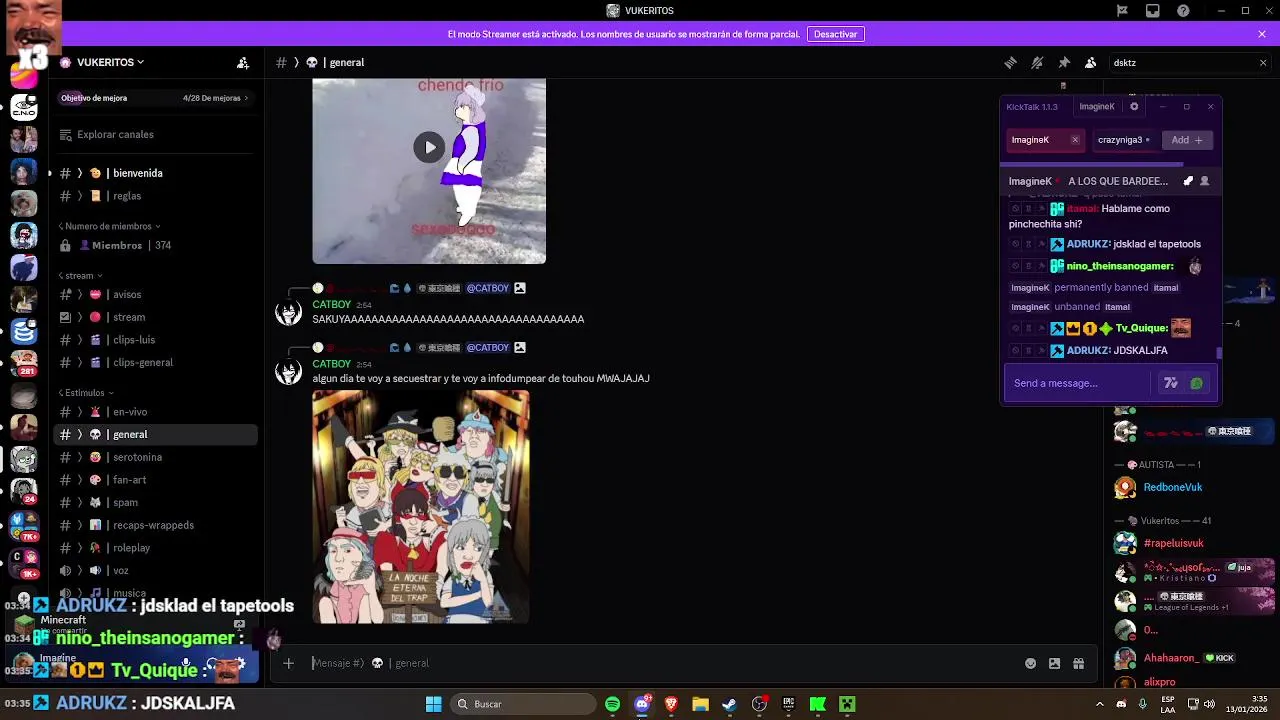Collapse the Estímulos category
The width and height of the screenshot is (1280, 720).
tap(86, 392)
